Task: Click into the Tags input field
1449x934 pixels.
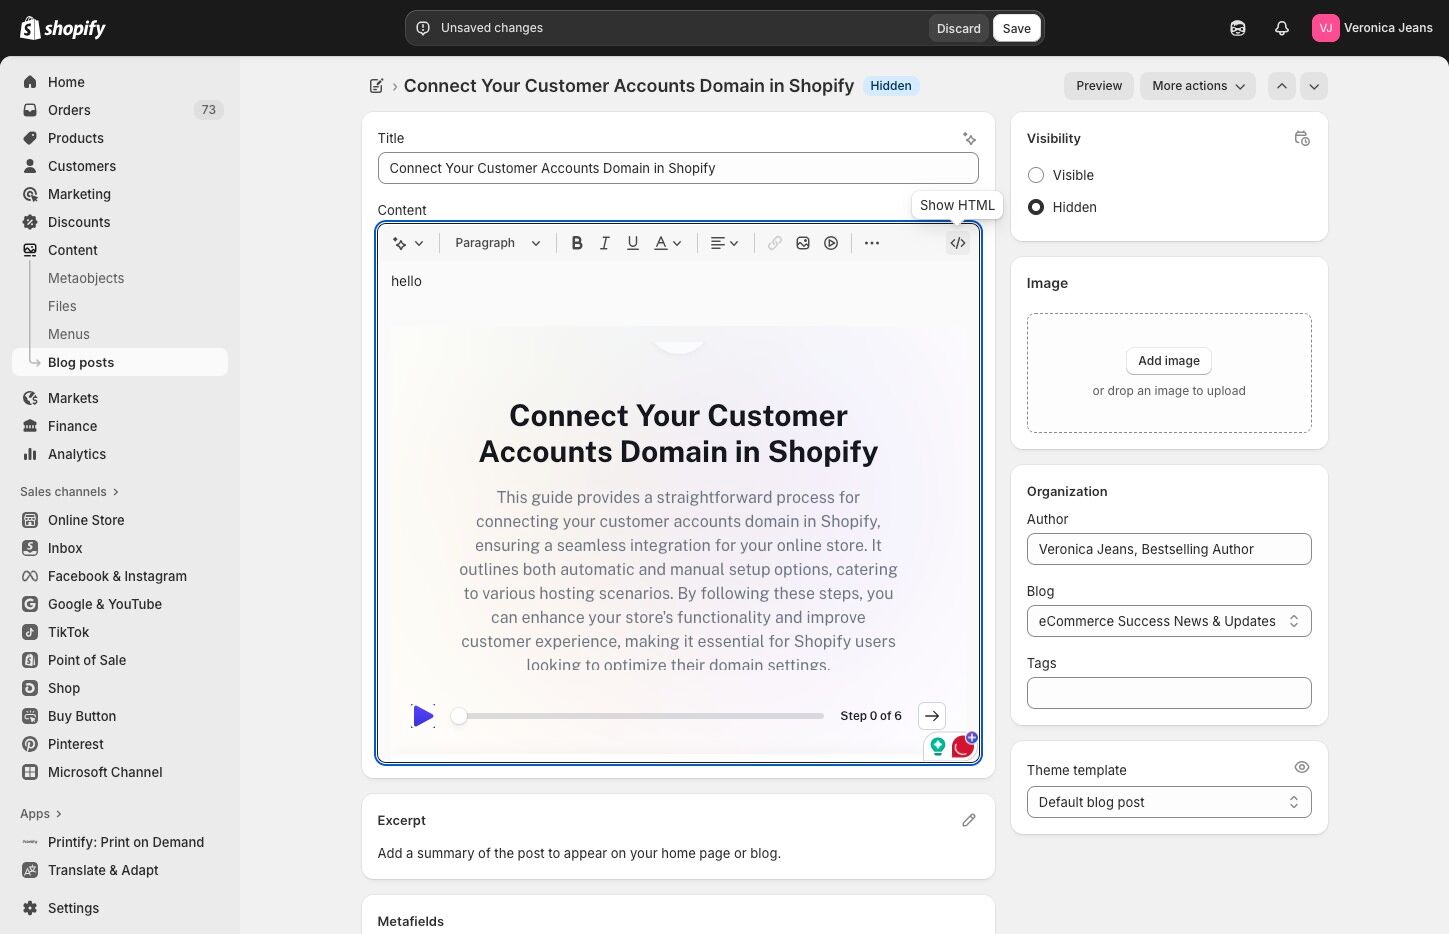Action: click(x=1168, y=693)
